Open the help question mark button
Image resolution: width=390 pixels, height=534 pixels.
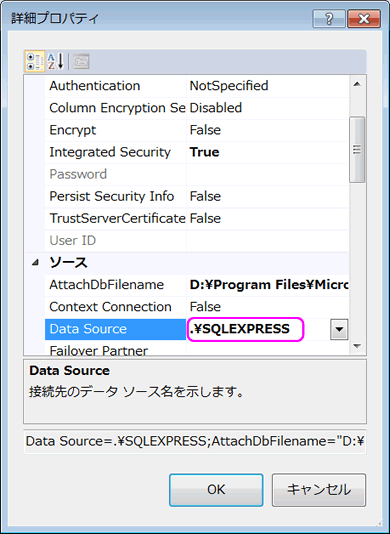pos(329,19)
